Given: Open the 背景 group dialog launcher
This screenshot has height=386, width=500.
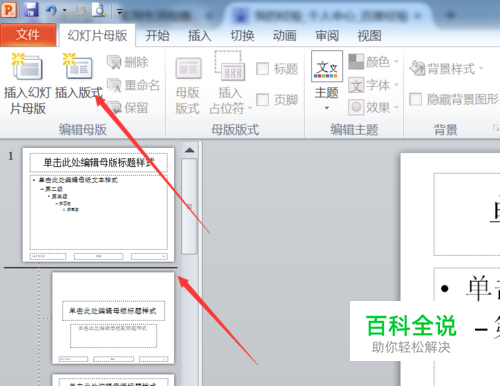Looking at the screenshot, I should [x=496, y=127].
